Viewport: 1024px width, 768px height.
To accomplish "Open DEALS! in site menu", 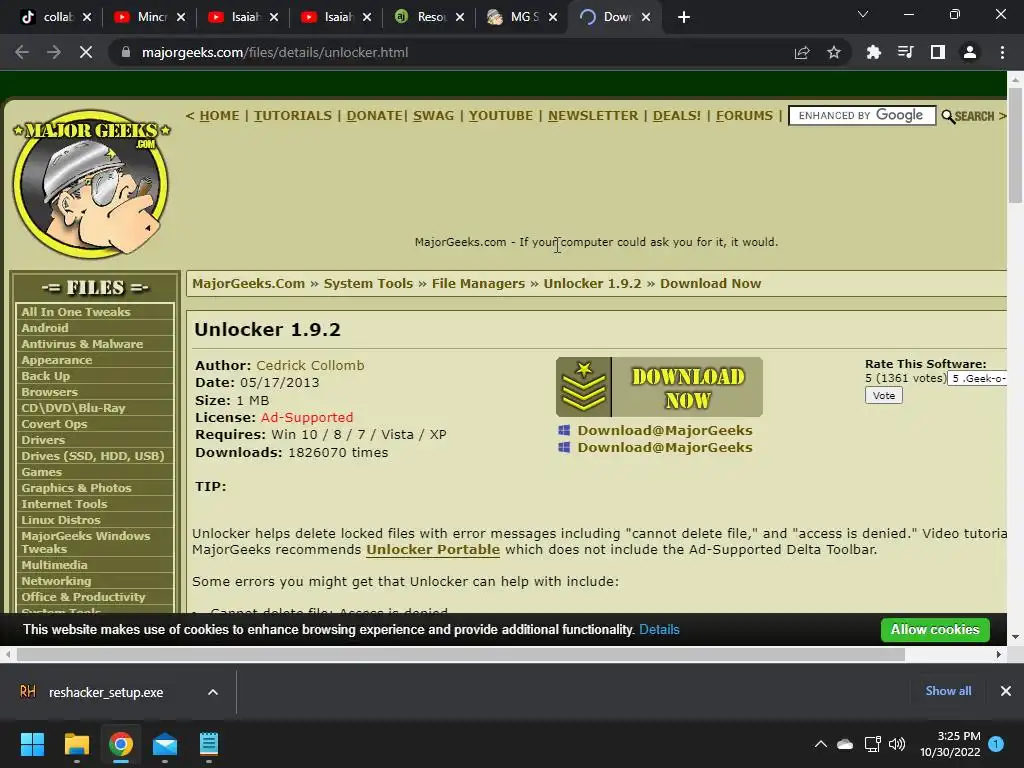I will pyautogui.click(x=677, y=116).
